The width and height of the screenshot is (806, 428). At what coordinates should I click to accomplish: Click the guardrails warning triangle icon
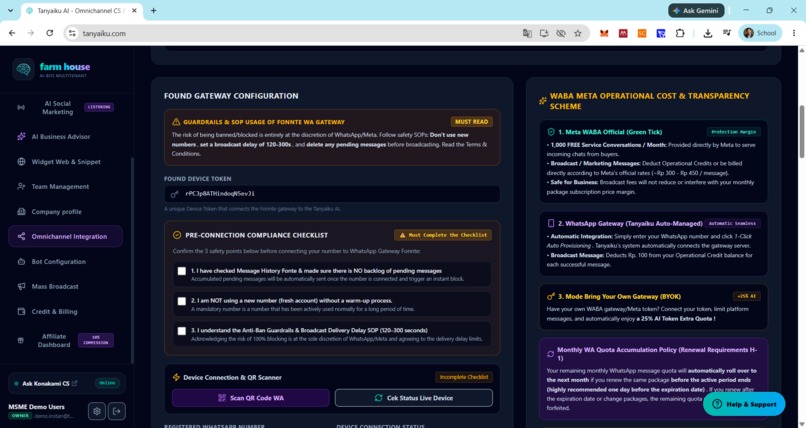[176, 122]
